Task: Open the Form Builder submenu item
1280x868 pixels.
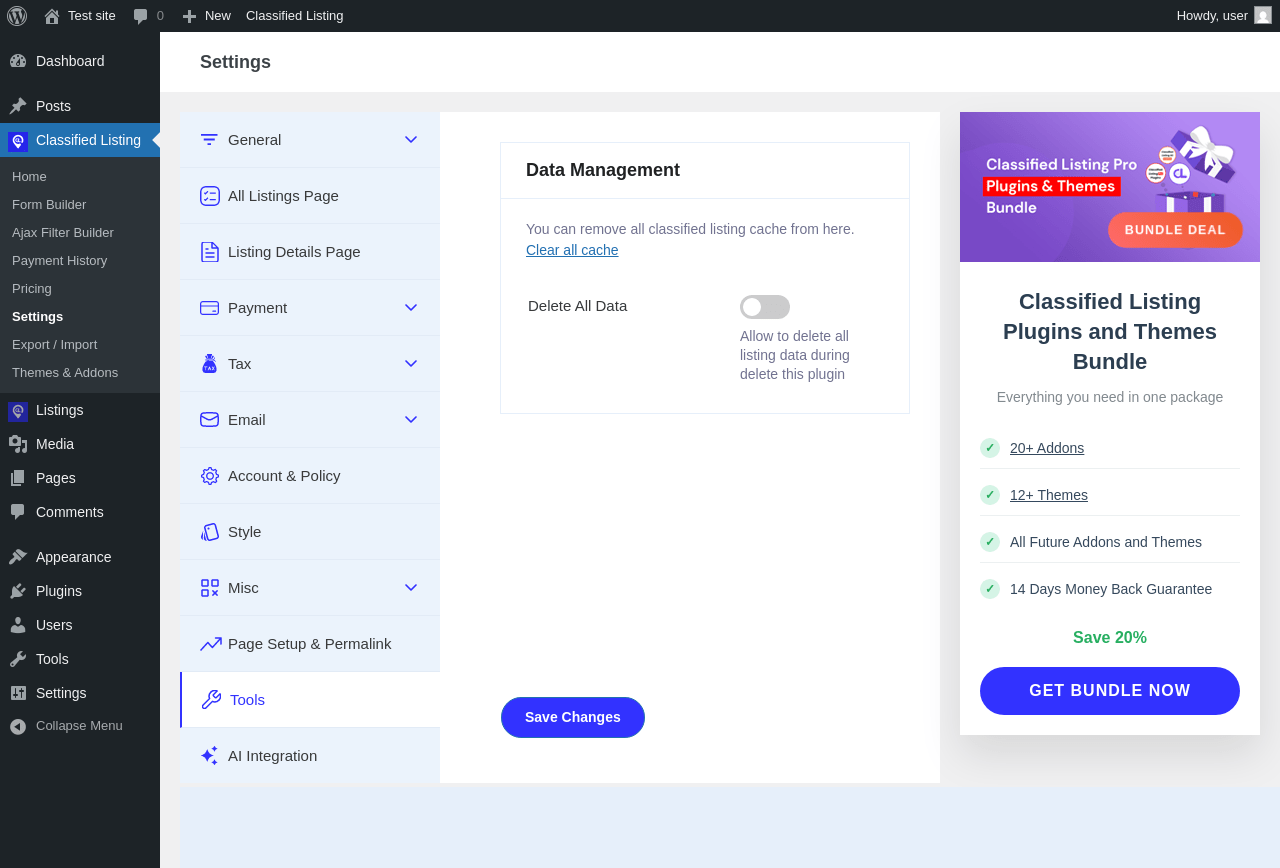Action: coord(80,205)
